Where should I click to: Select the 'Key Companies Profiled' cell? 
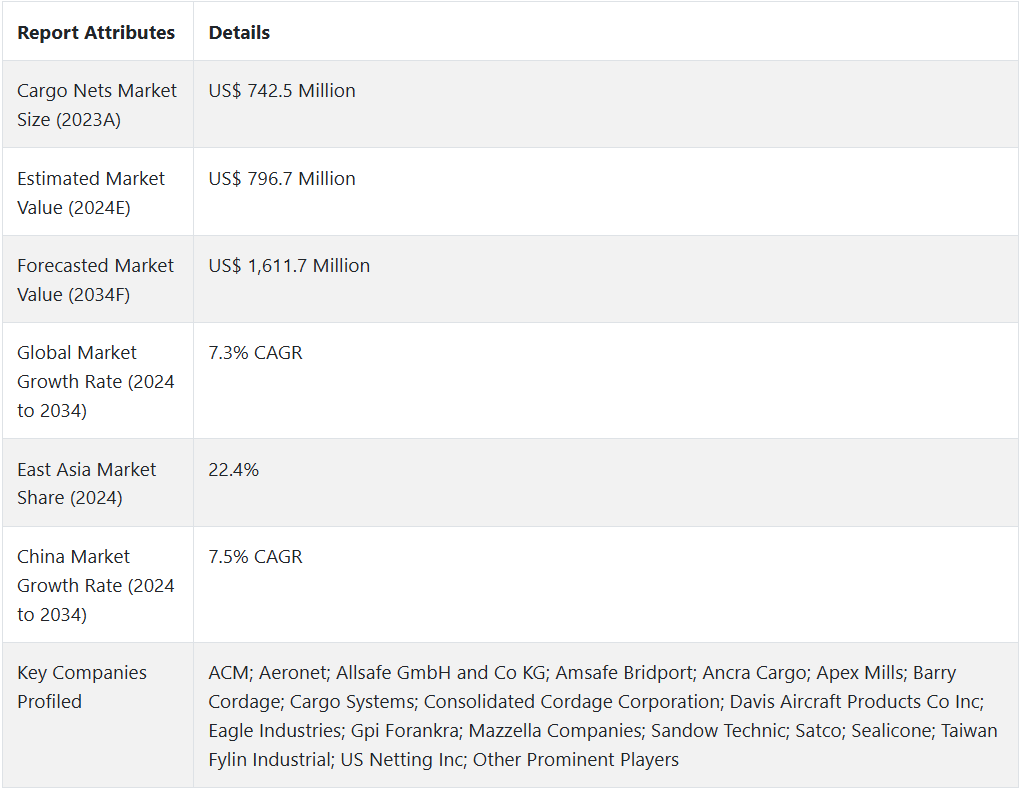(98, 716)
